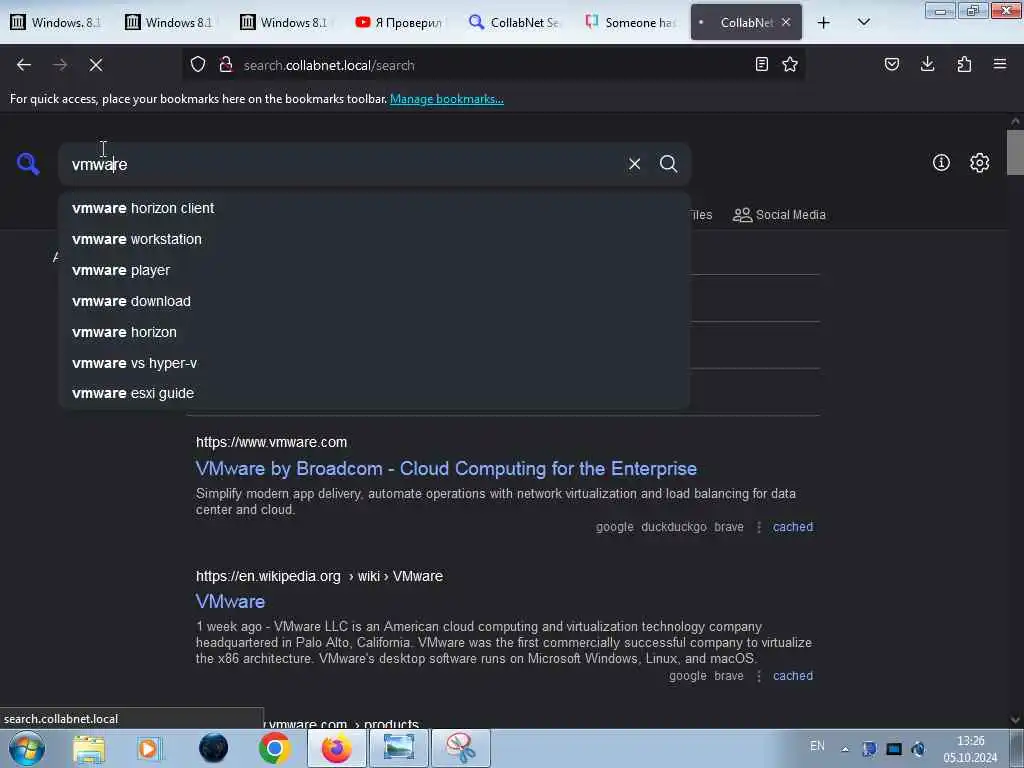1024x768 pixels.
Task: Click the address bar URL field
Action: point(493,65)
